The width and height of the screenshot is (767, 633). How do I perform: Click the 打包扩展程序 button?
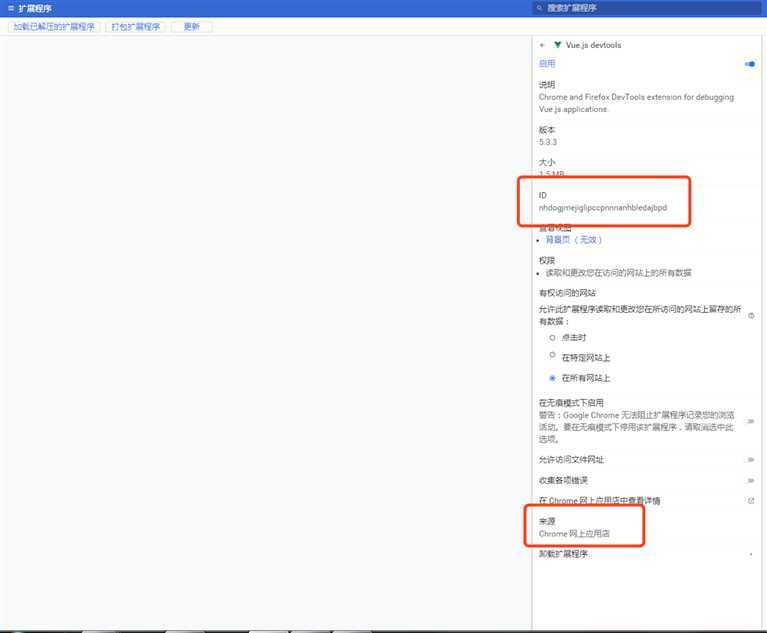pos(135,26)
